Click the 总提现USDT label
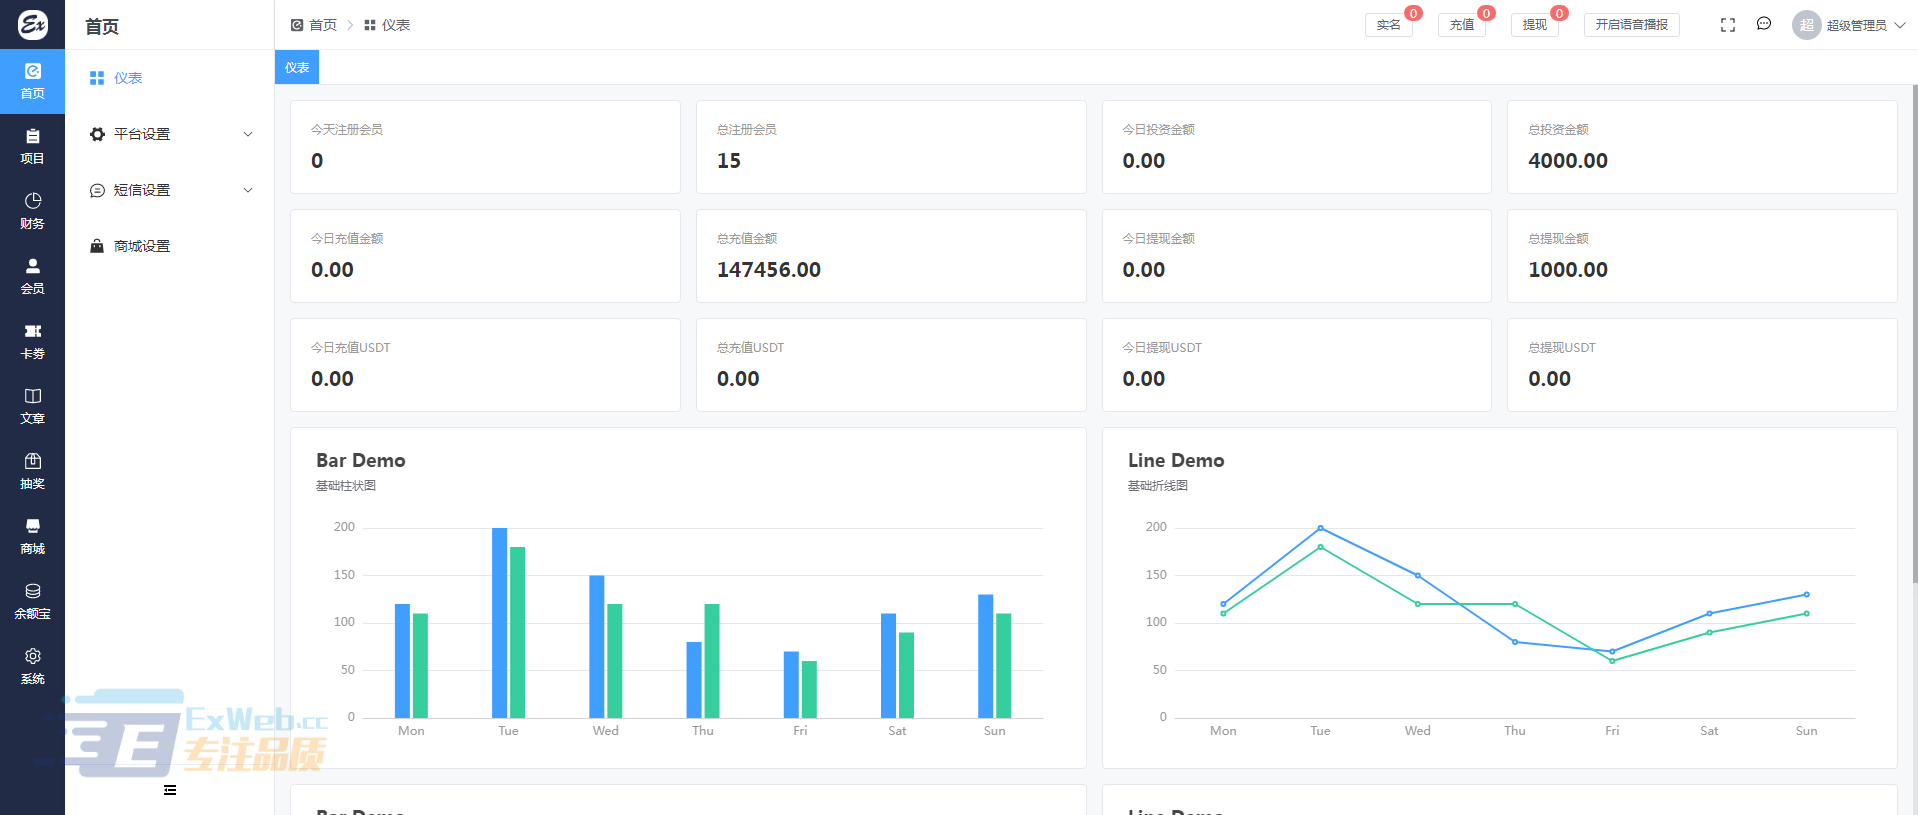The width and height of the screenshot is (1918, 815). 1562,348
